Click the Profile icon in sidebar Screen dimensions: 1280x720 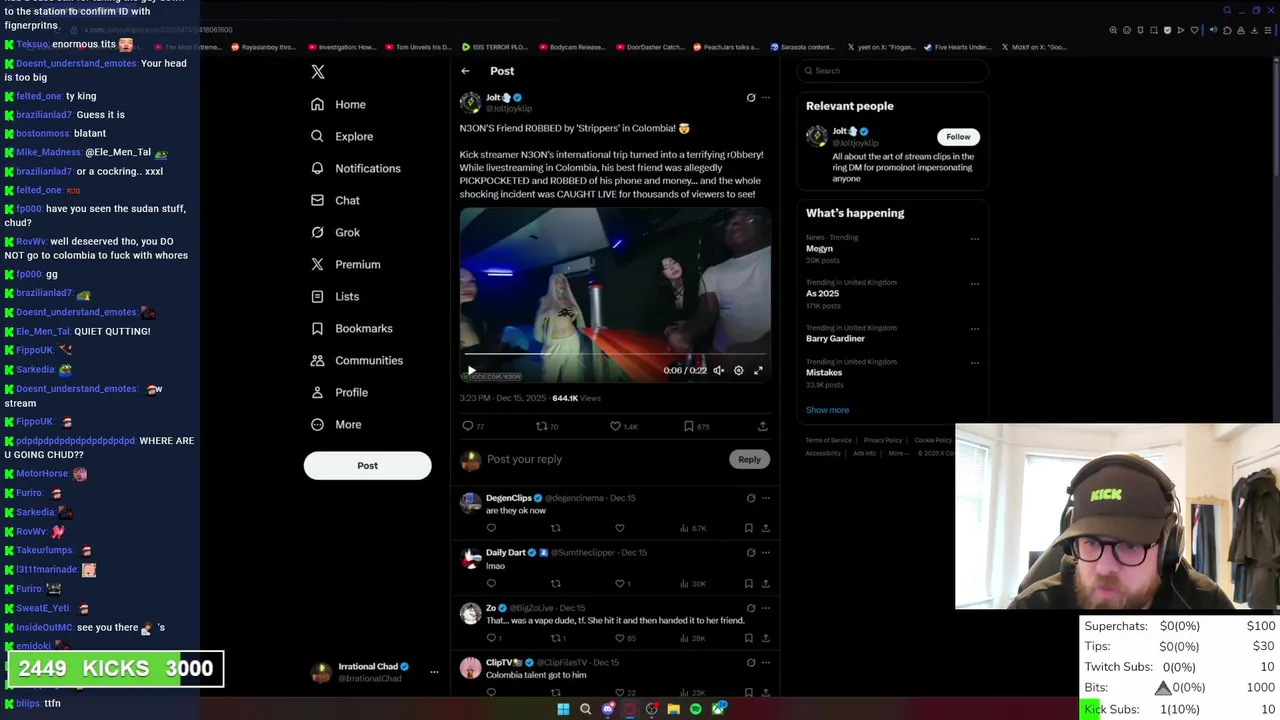point(317,392)
